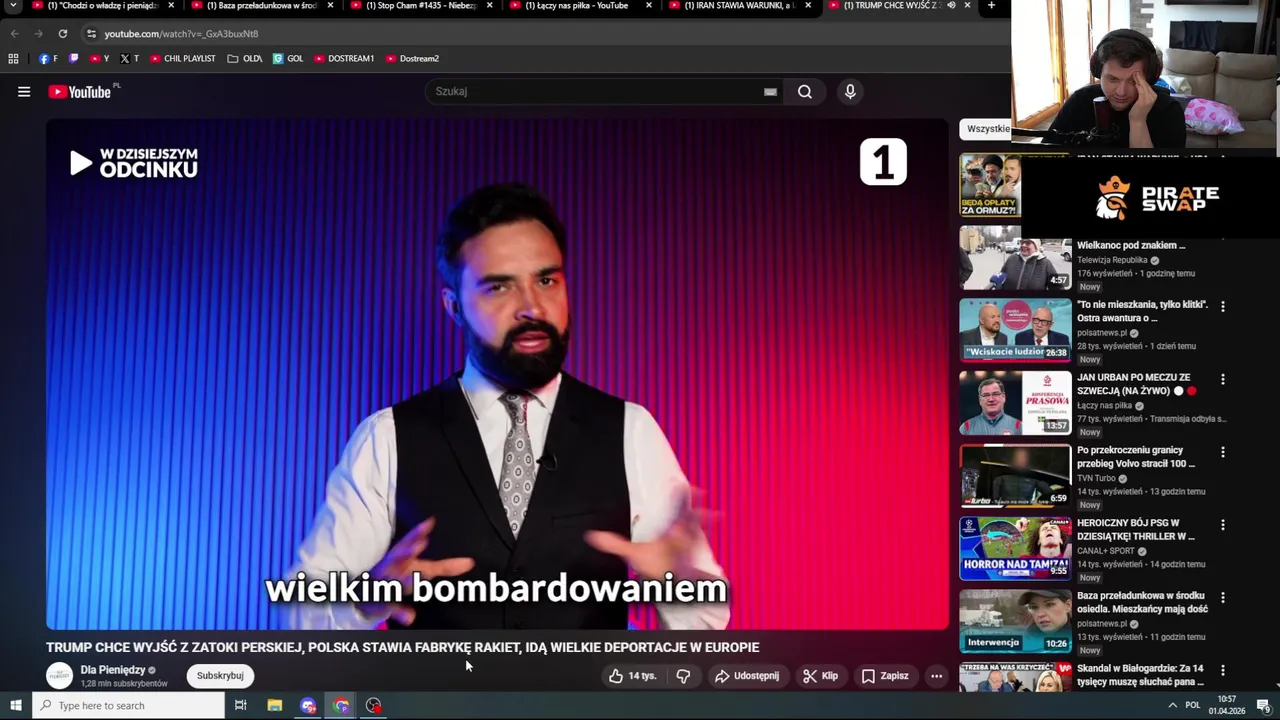Open Task View on taskbar
Screen dimensions: 1280x720
click(x=240, y=706)
